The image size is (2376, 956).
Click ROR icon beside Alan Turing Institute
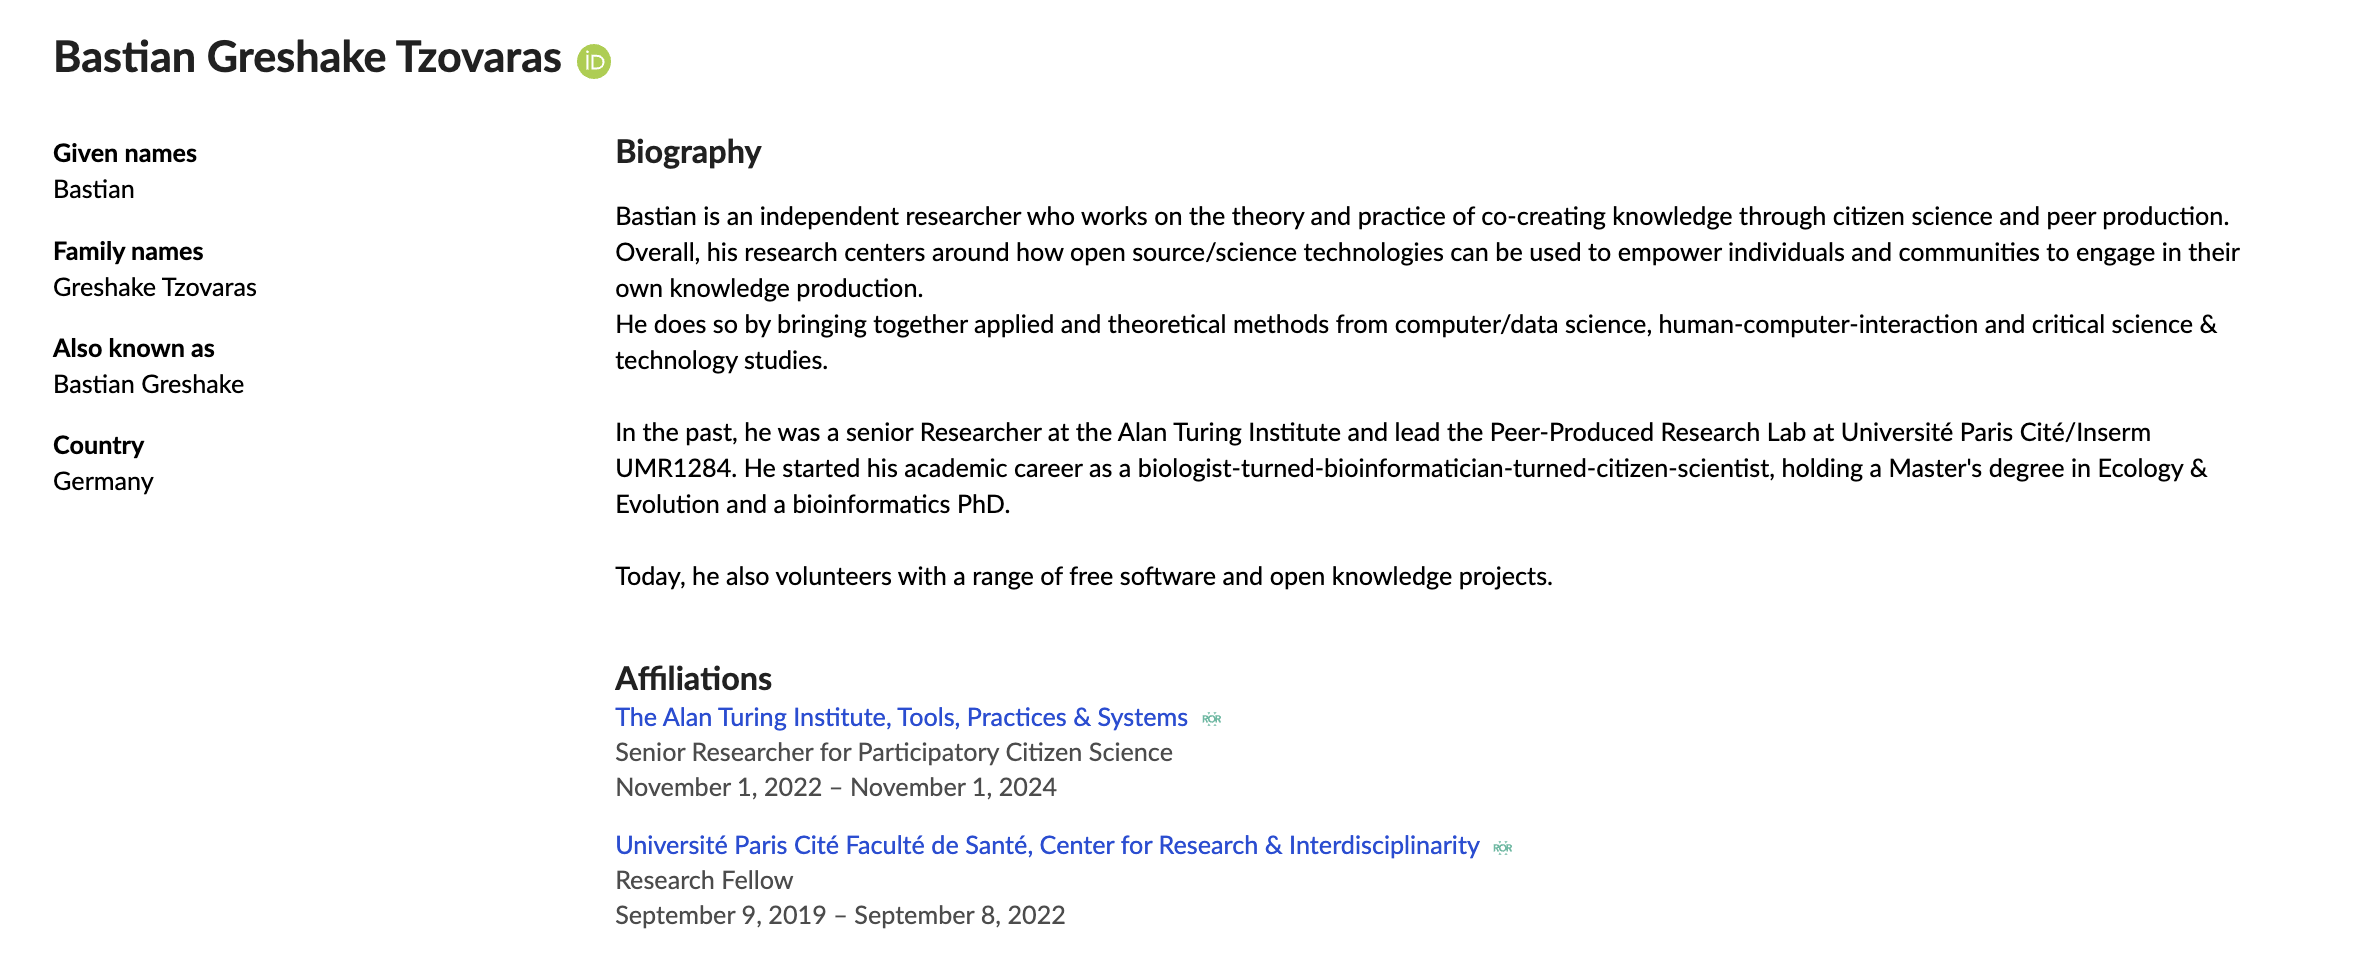[x=1212, y=719]
